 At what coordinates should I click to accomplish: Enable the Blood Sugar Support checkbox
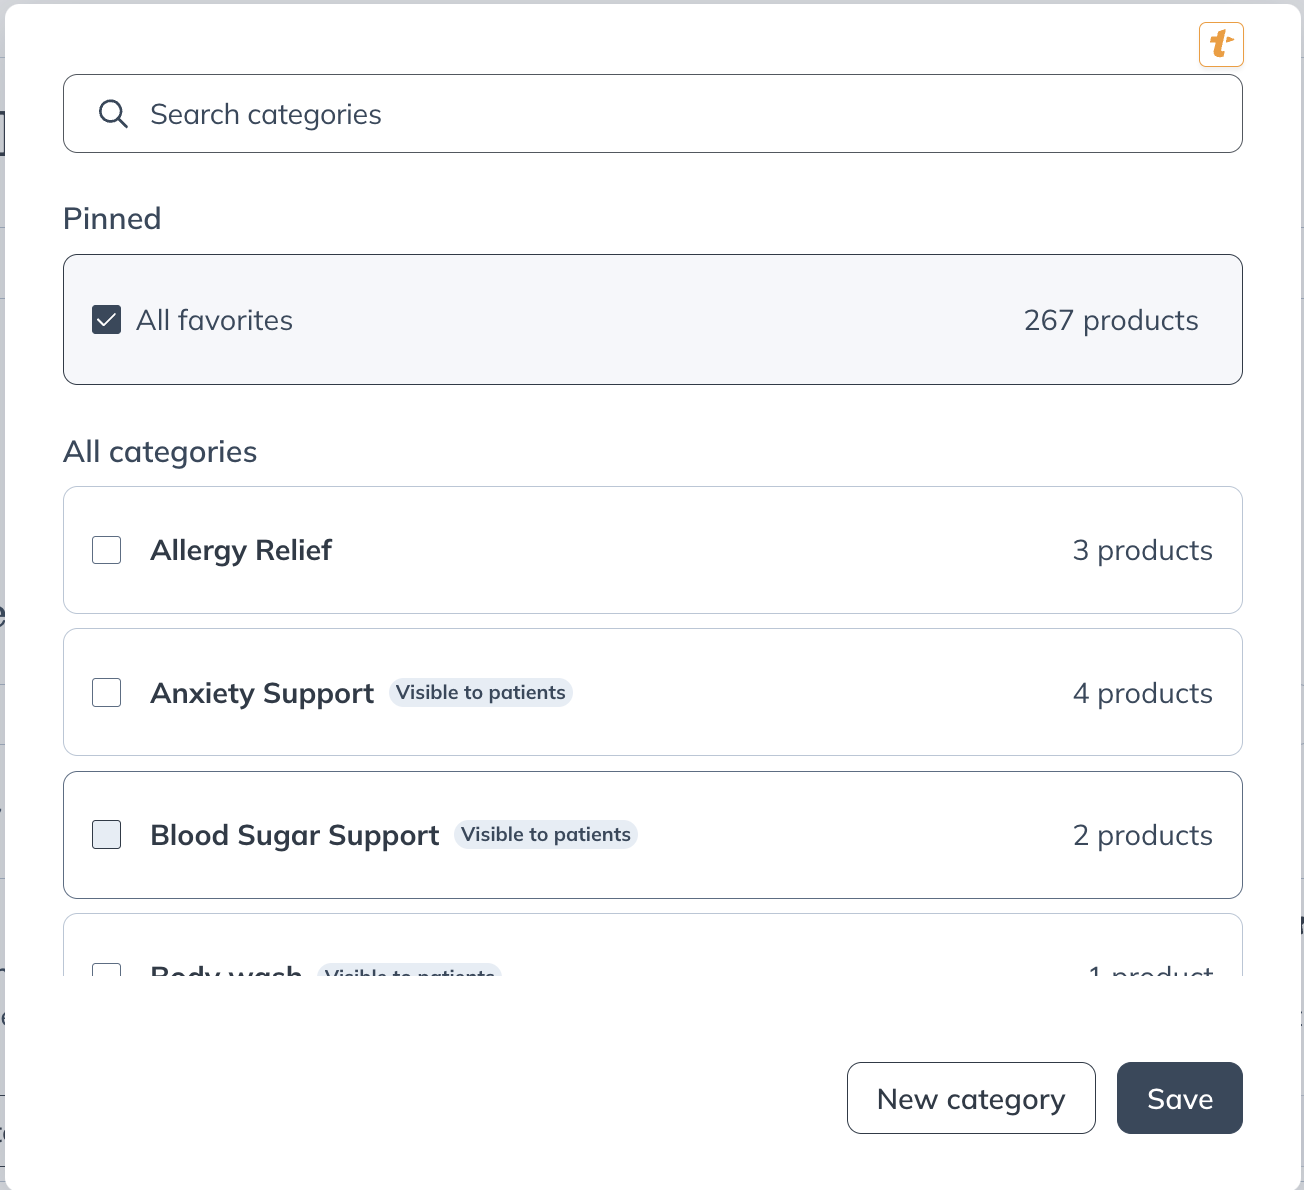point(107,834)
